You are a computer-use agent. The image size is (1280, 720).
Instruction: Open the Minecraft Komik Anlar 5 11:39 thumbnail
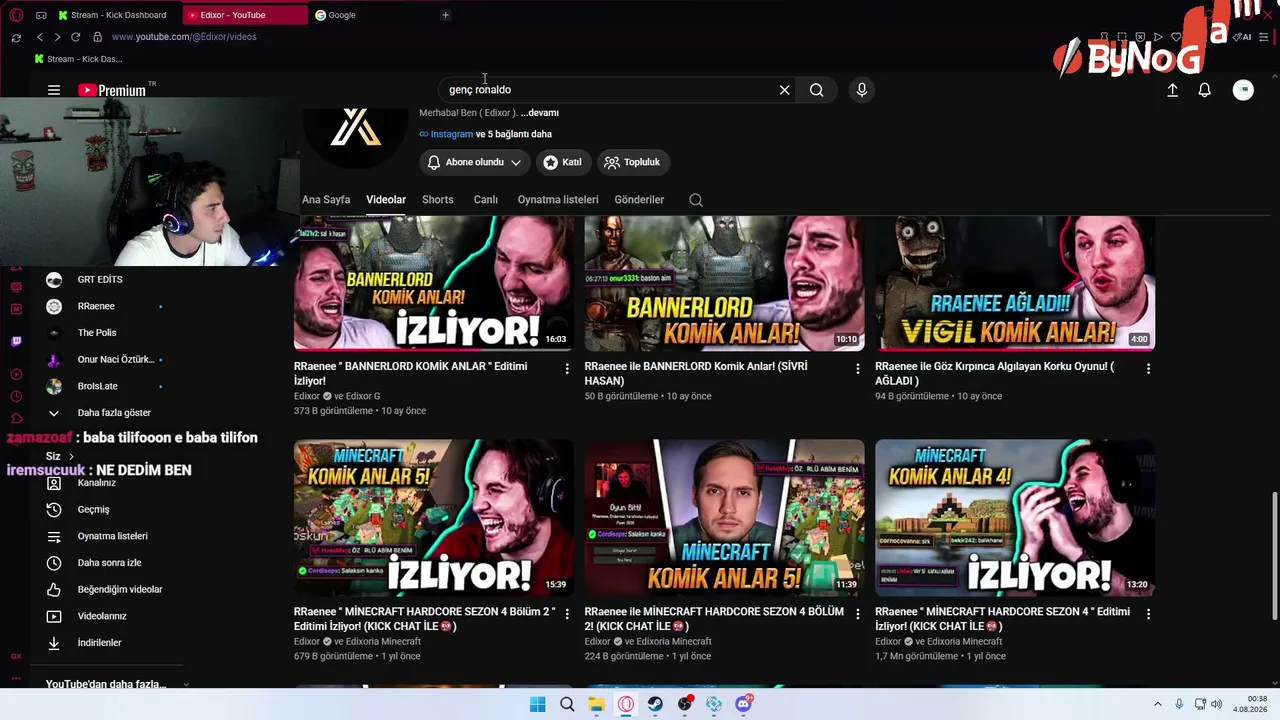pyautogui.click(x=724, y=518)
